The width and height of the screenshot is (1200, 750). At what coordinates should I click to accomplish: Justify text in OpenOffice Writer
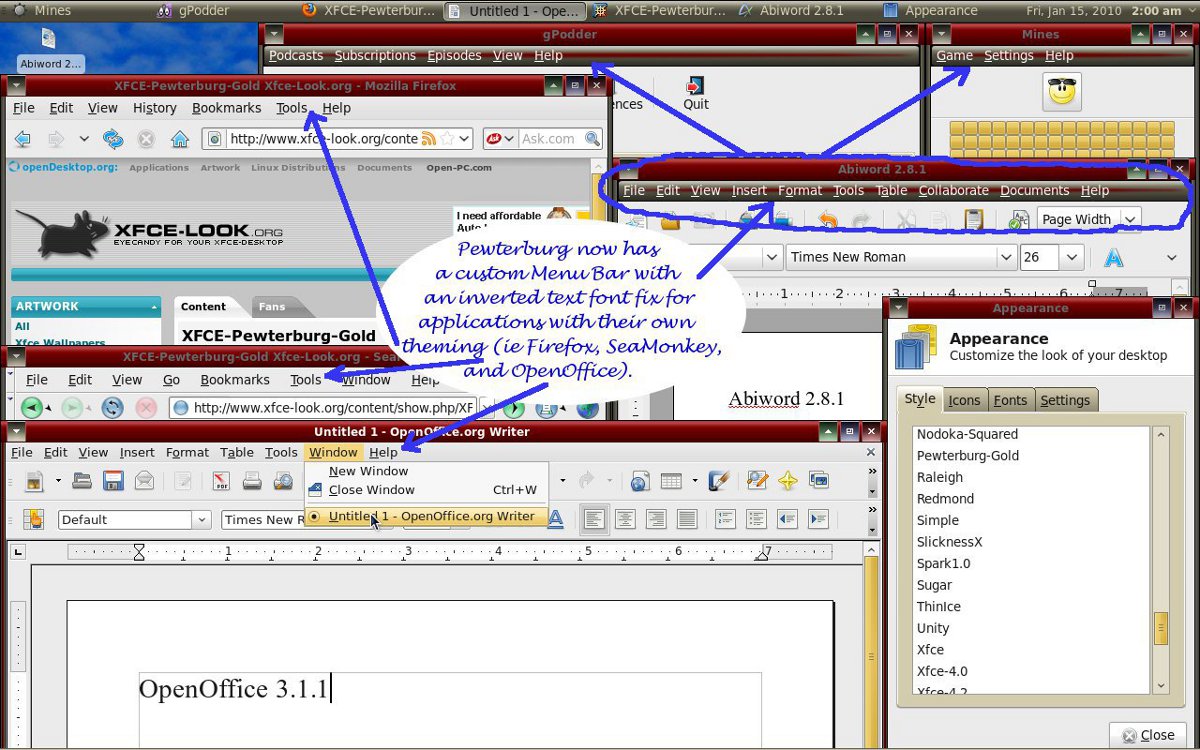[x=687, y=519]
